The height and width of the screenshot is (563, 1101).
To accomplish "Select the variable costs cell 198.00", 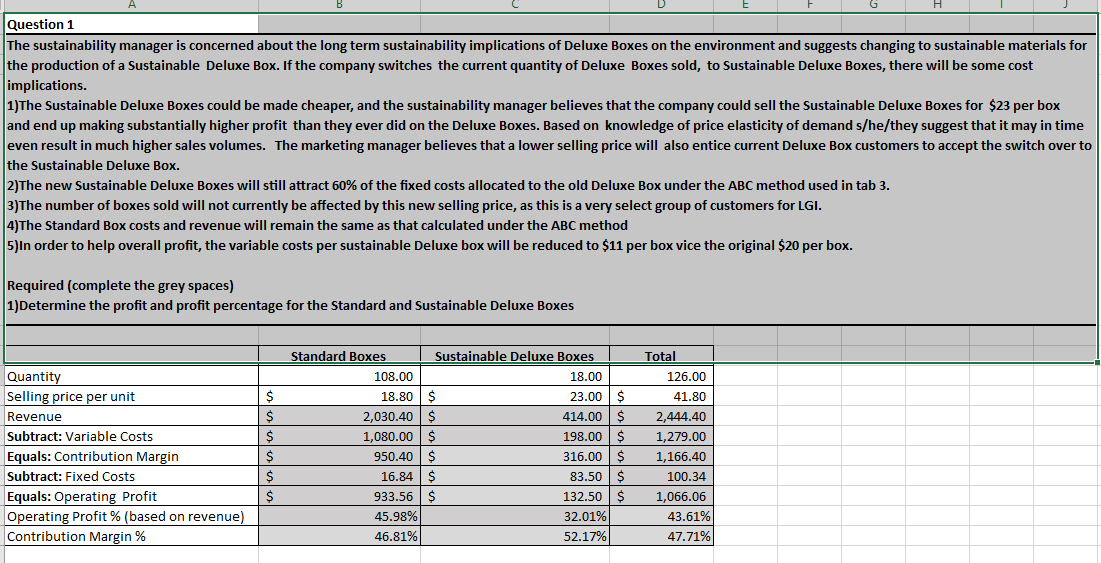I will click(x=515, y=436).
